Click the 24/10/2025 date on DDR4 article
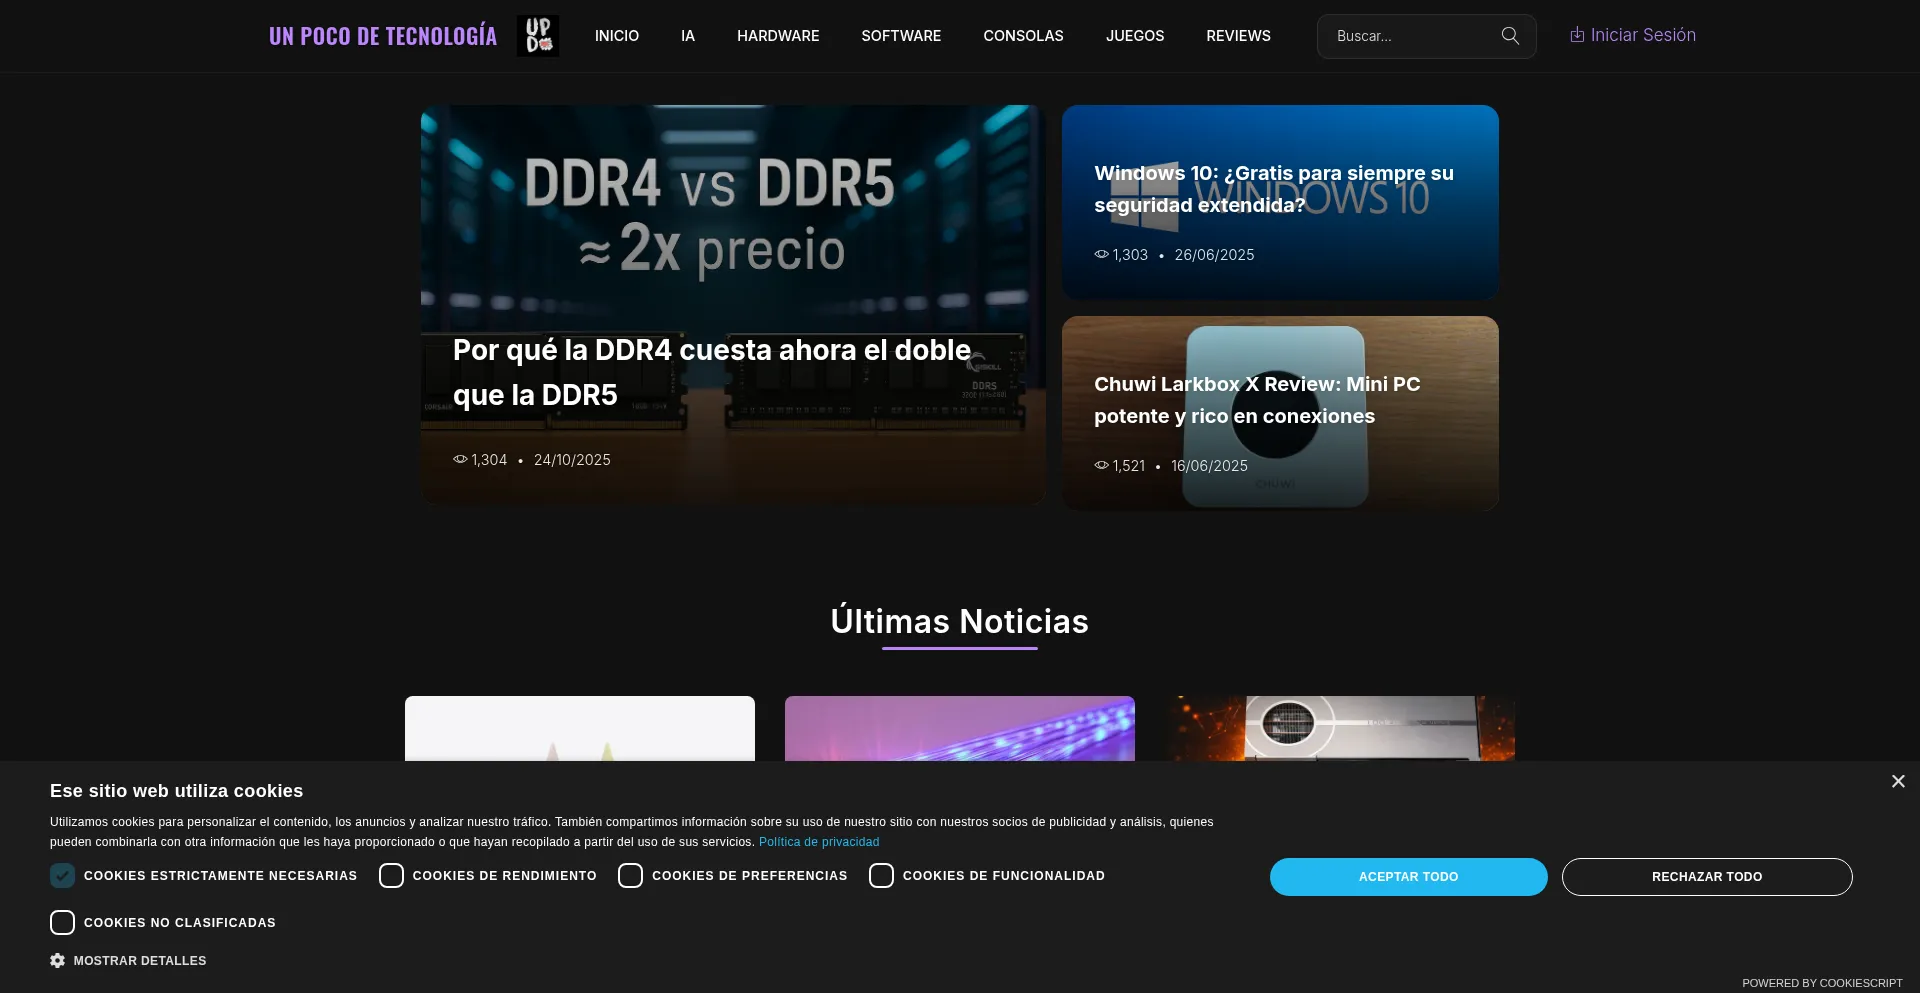 point(572,460)
